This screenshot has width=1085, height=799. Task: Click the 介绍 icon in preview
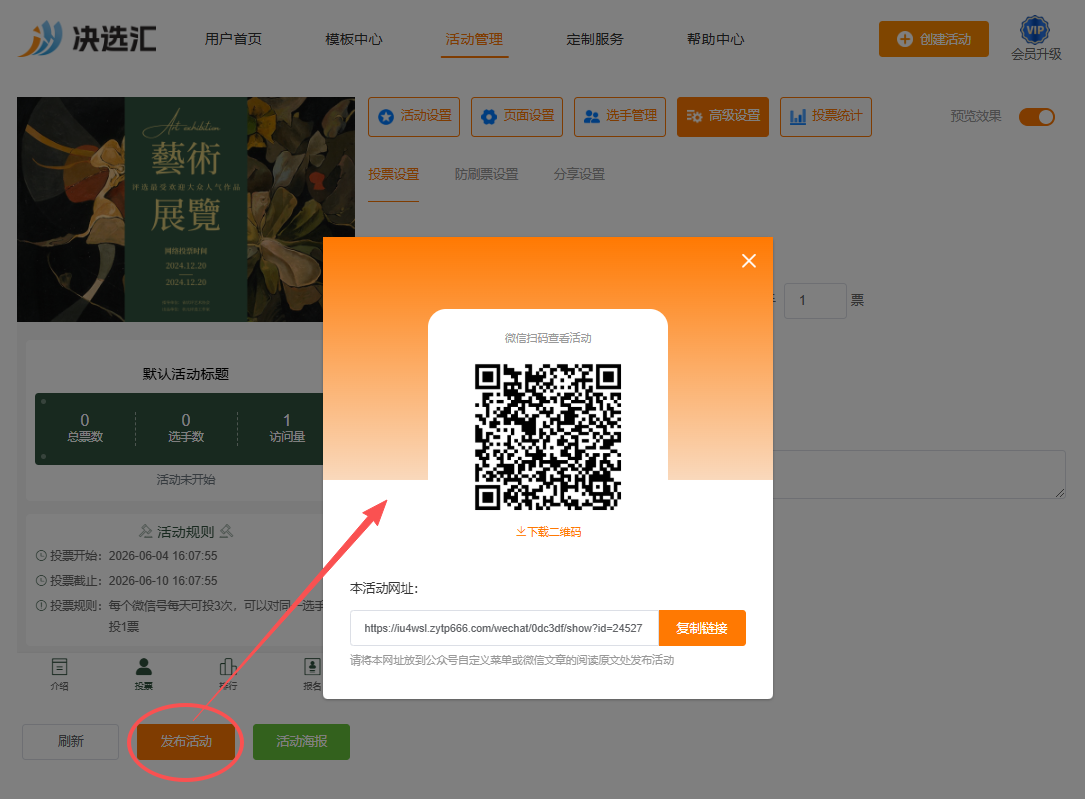[x=60, y=674]
